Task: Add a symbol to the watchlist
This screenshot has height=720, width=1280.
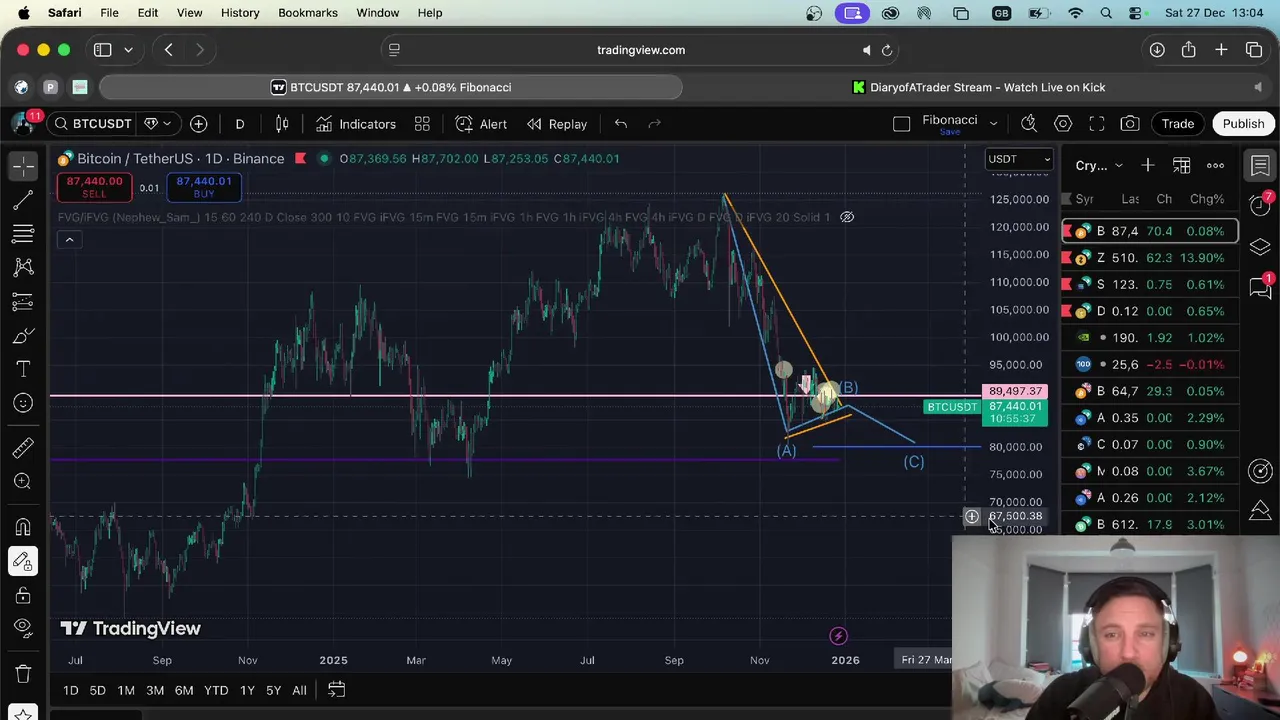Action: click(1148, 165)
